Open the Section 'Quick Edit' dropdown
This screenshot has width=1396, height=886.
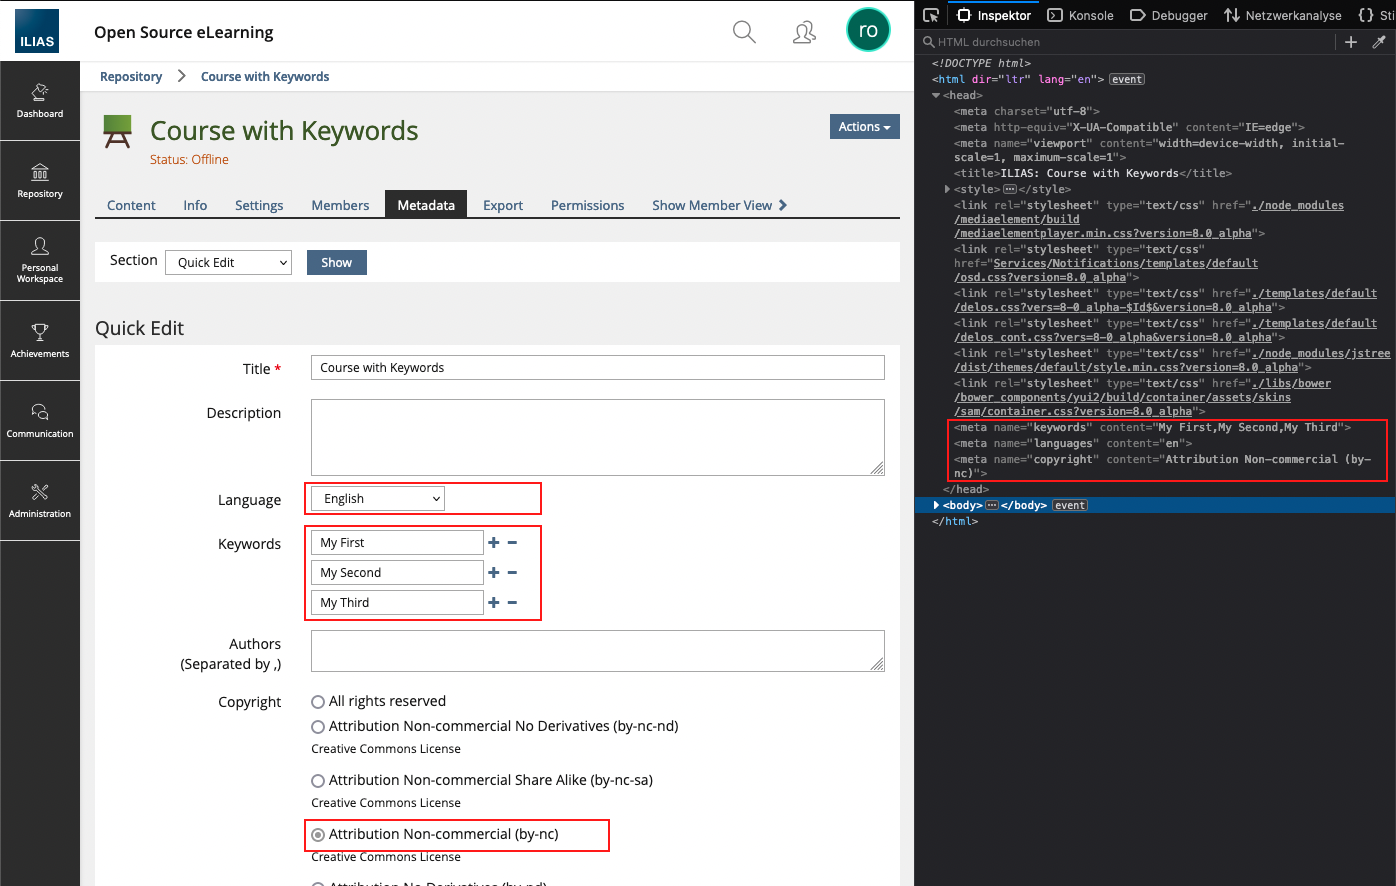pos(228,263)
